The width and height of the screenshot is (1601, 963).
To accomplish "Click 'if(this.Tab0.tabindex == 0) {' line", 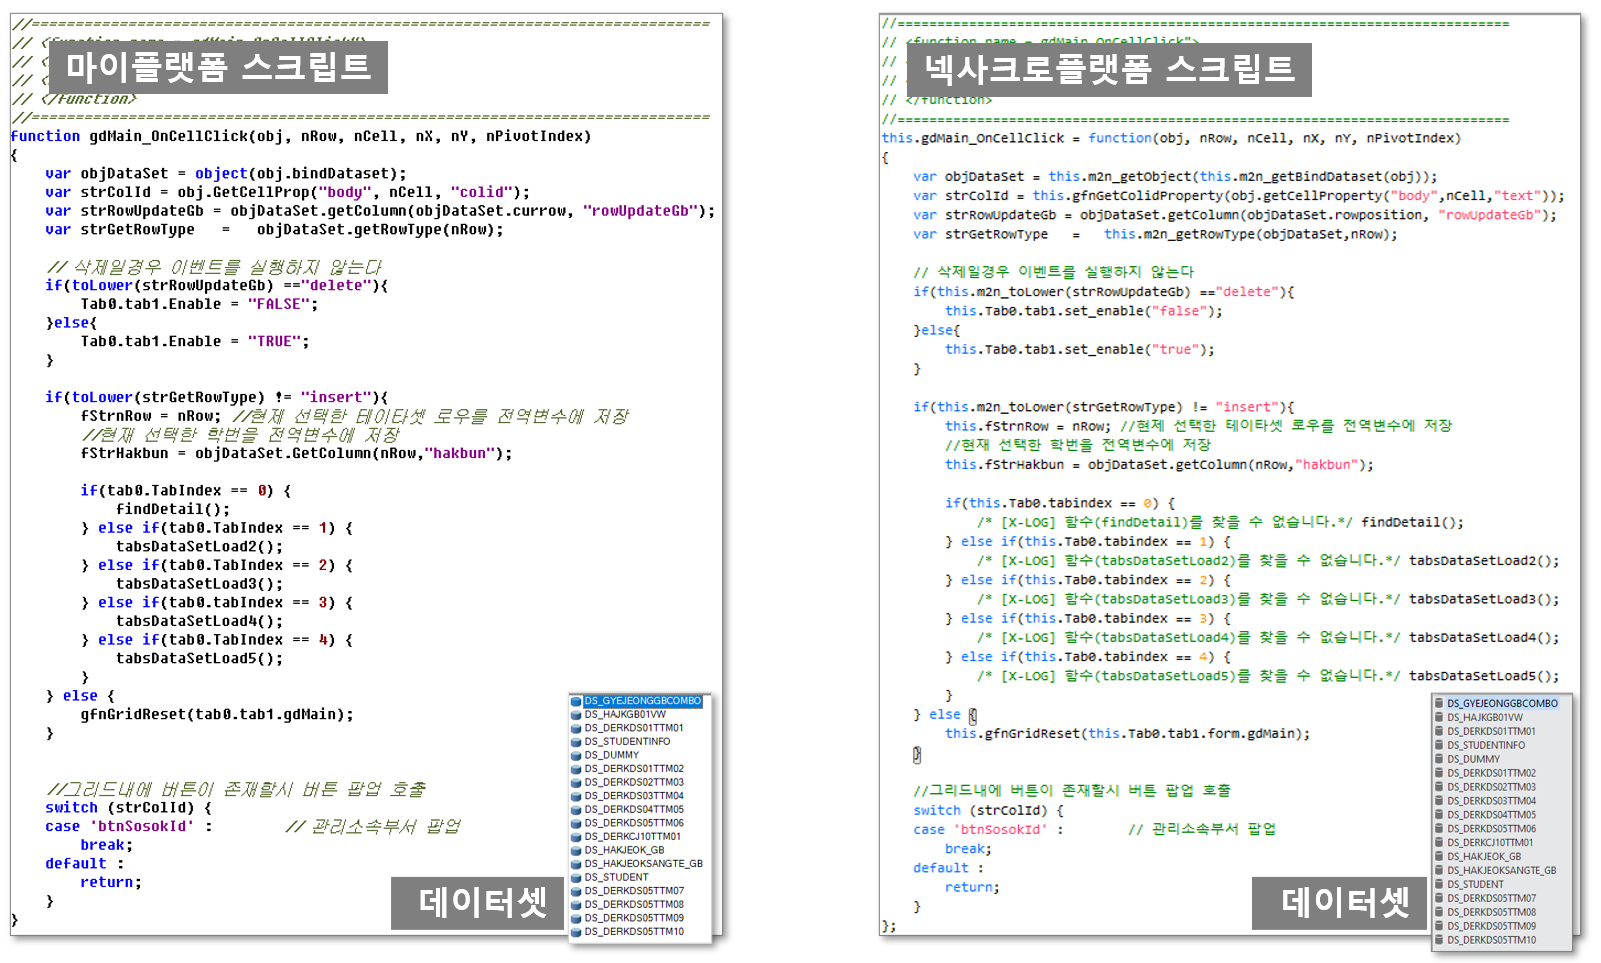I will click(1060, 503).
